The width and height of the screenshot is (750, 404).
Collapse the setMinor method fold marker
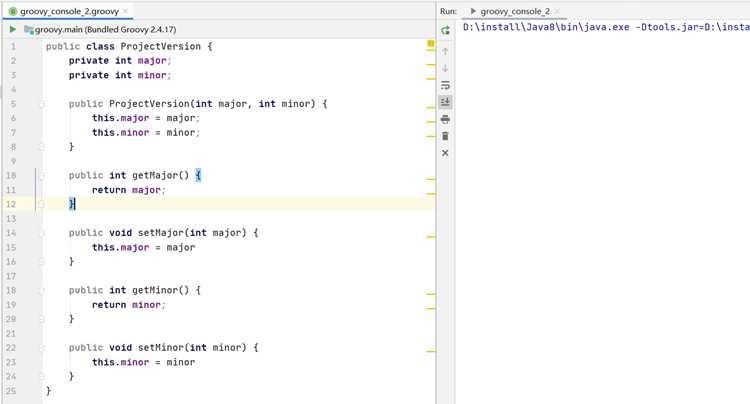click(x=42, y=348)
